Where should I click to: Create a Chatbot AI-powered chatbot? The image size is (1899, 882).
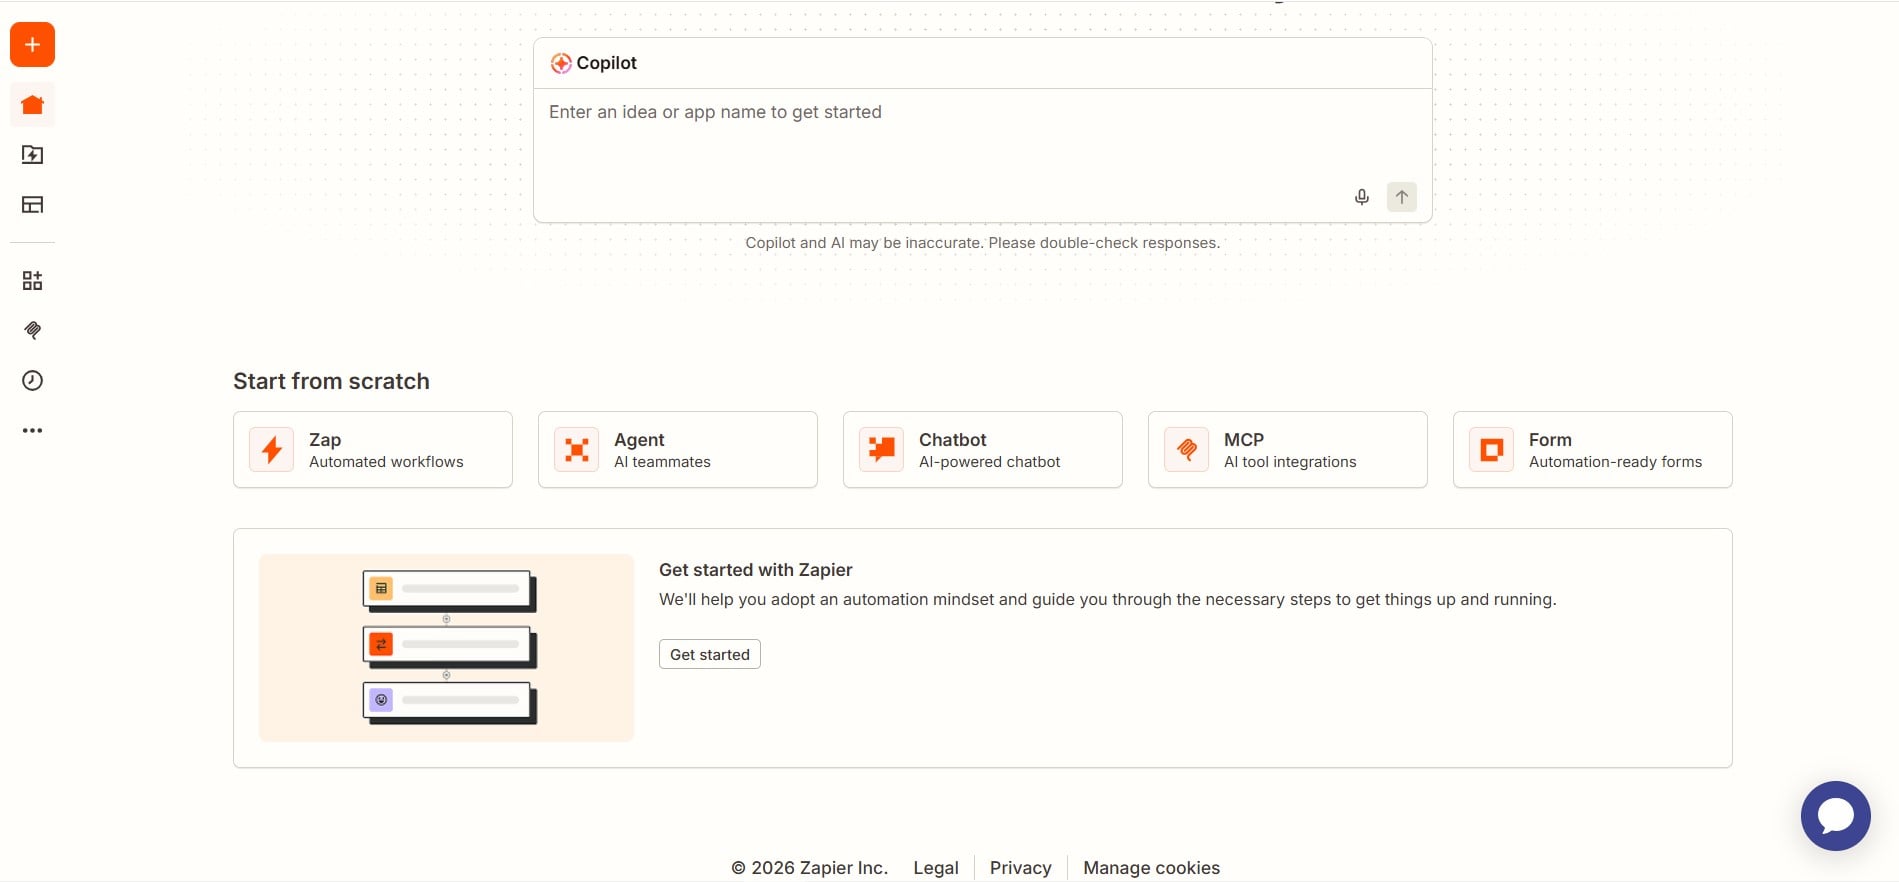click(983, 450)
